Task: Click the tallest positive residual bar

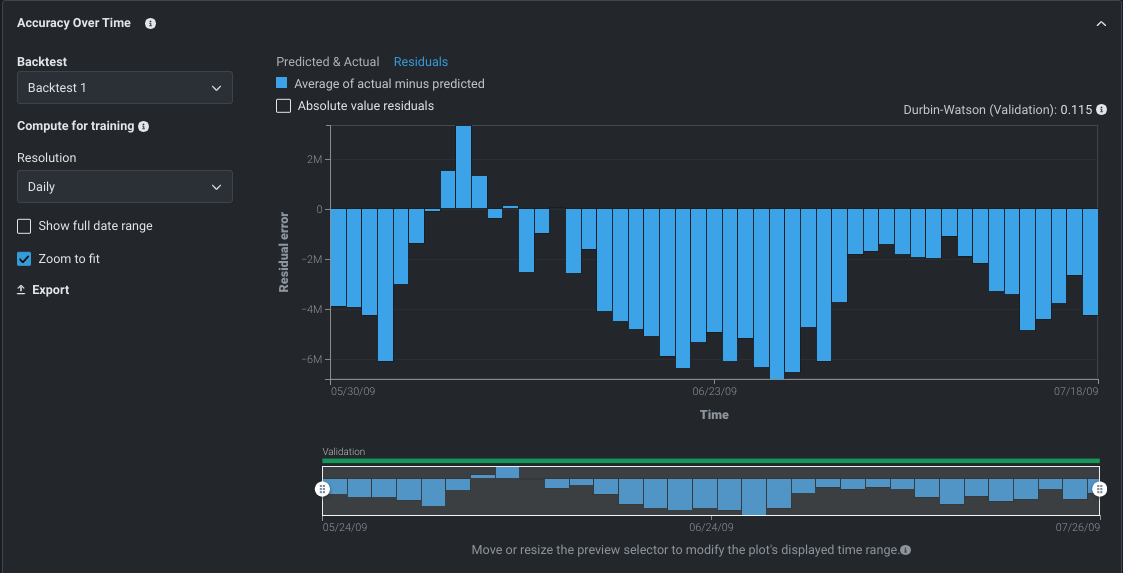Action: coord(463,166)
